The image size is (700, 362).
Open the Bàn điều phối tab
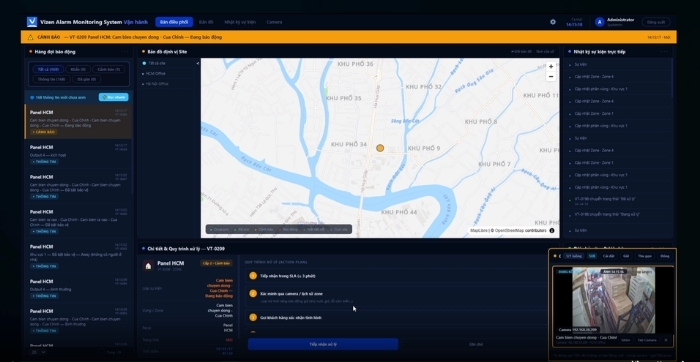174,22
